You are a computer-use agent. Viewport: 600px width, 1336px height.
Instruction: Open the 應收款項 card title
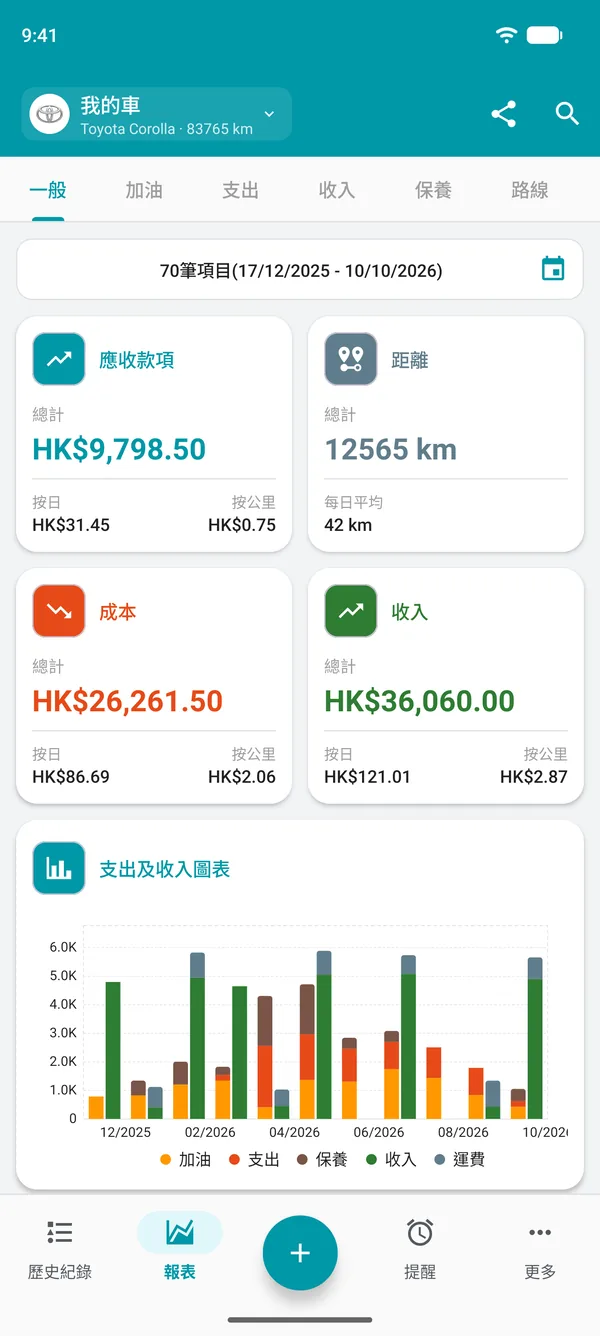click(137, 360)
